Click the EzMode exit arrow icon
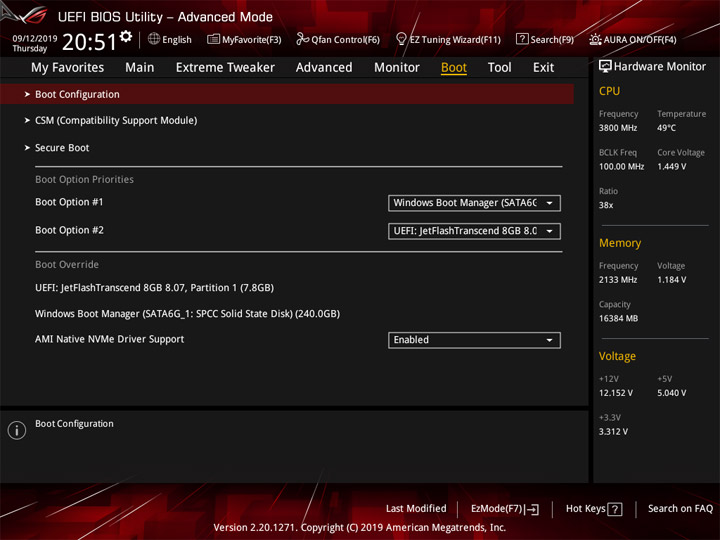Screen dimensions: 720x540 coord(532,509)
